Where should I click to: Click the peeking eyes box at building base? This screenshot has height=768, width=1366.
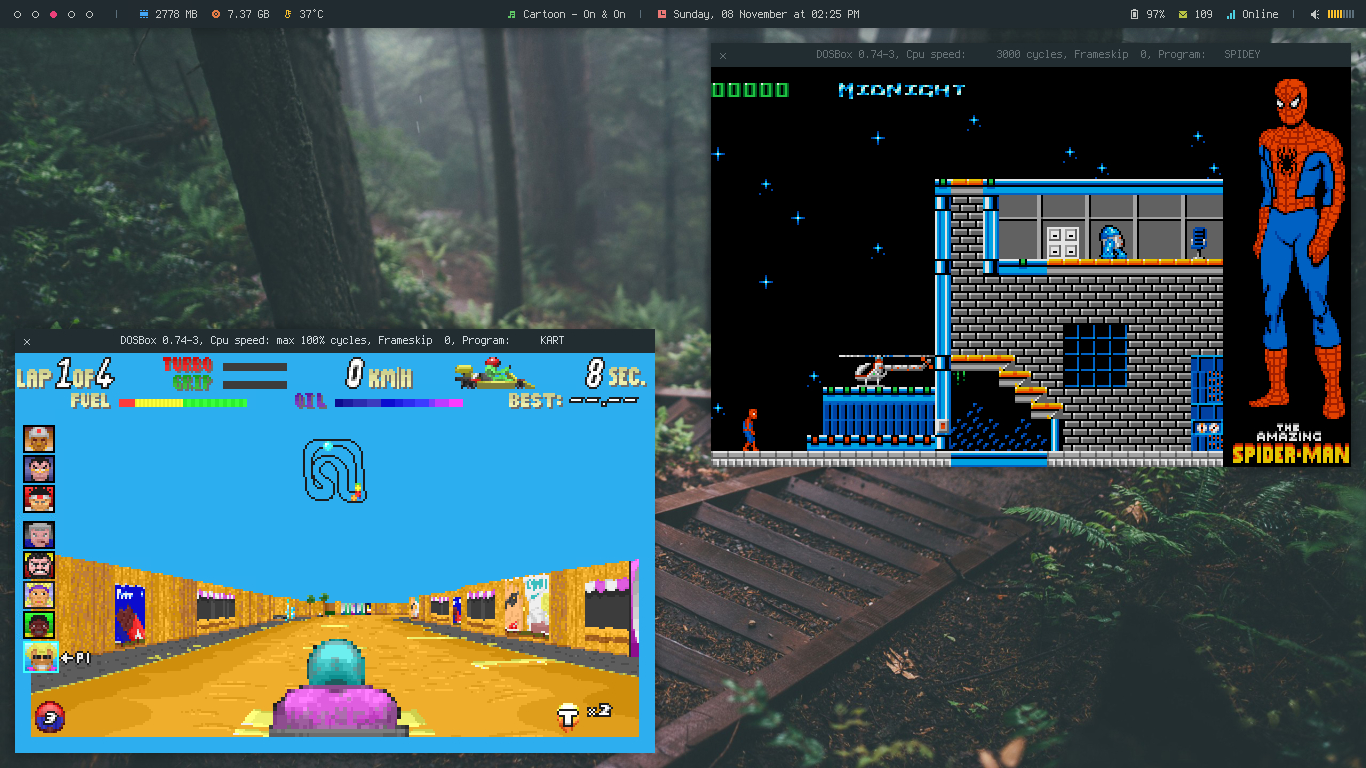click(x=1207, y=428)
